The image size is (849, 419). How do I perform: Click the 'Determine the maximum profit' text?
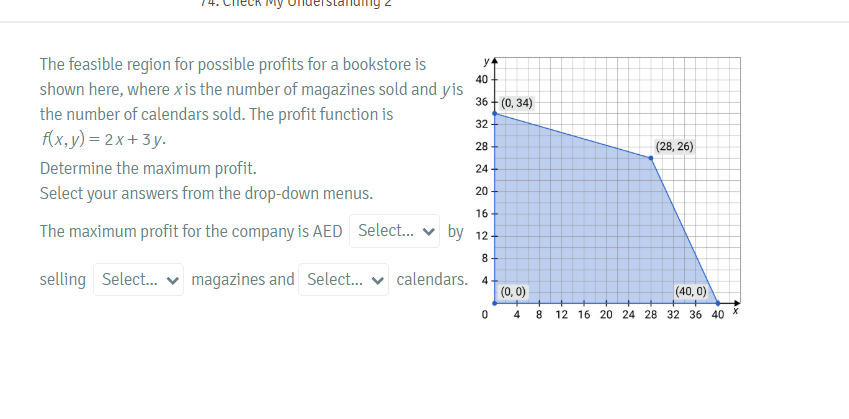pos(148,167)
